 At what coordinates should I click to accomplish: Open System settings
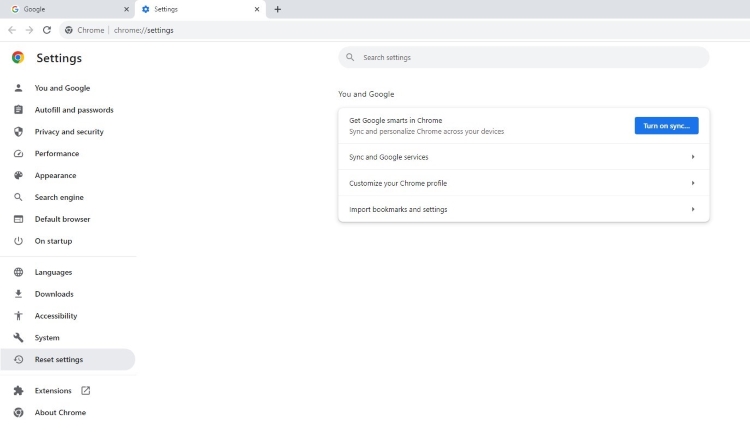(68, 338)
